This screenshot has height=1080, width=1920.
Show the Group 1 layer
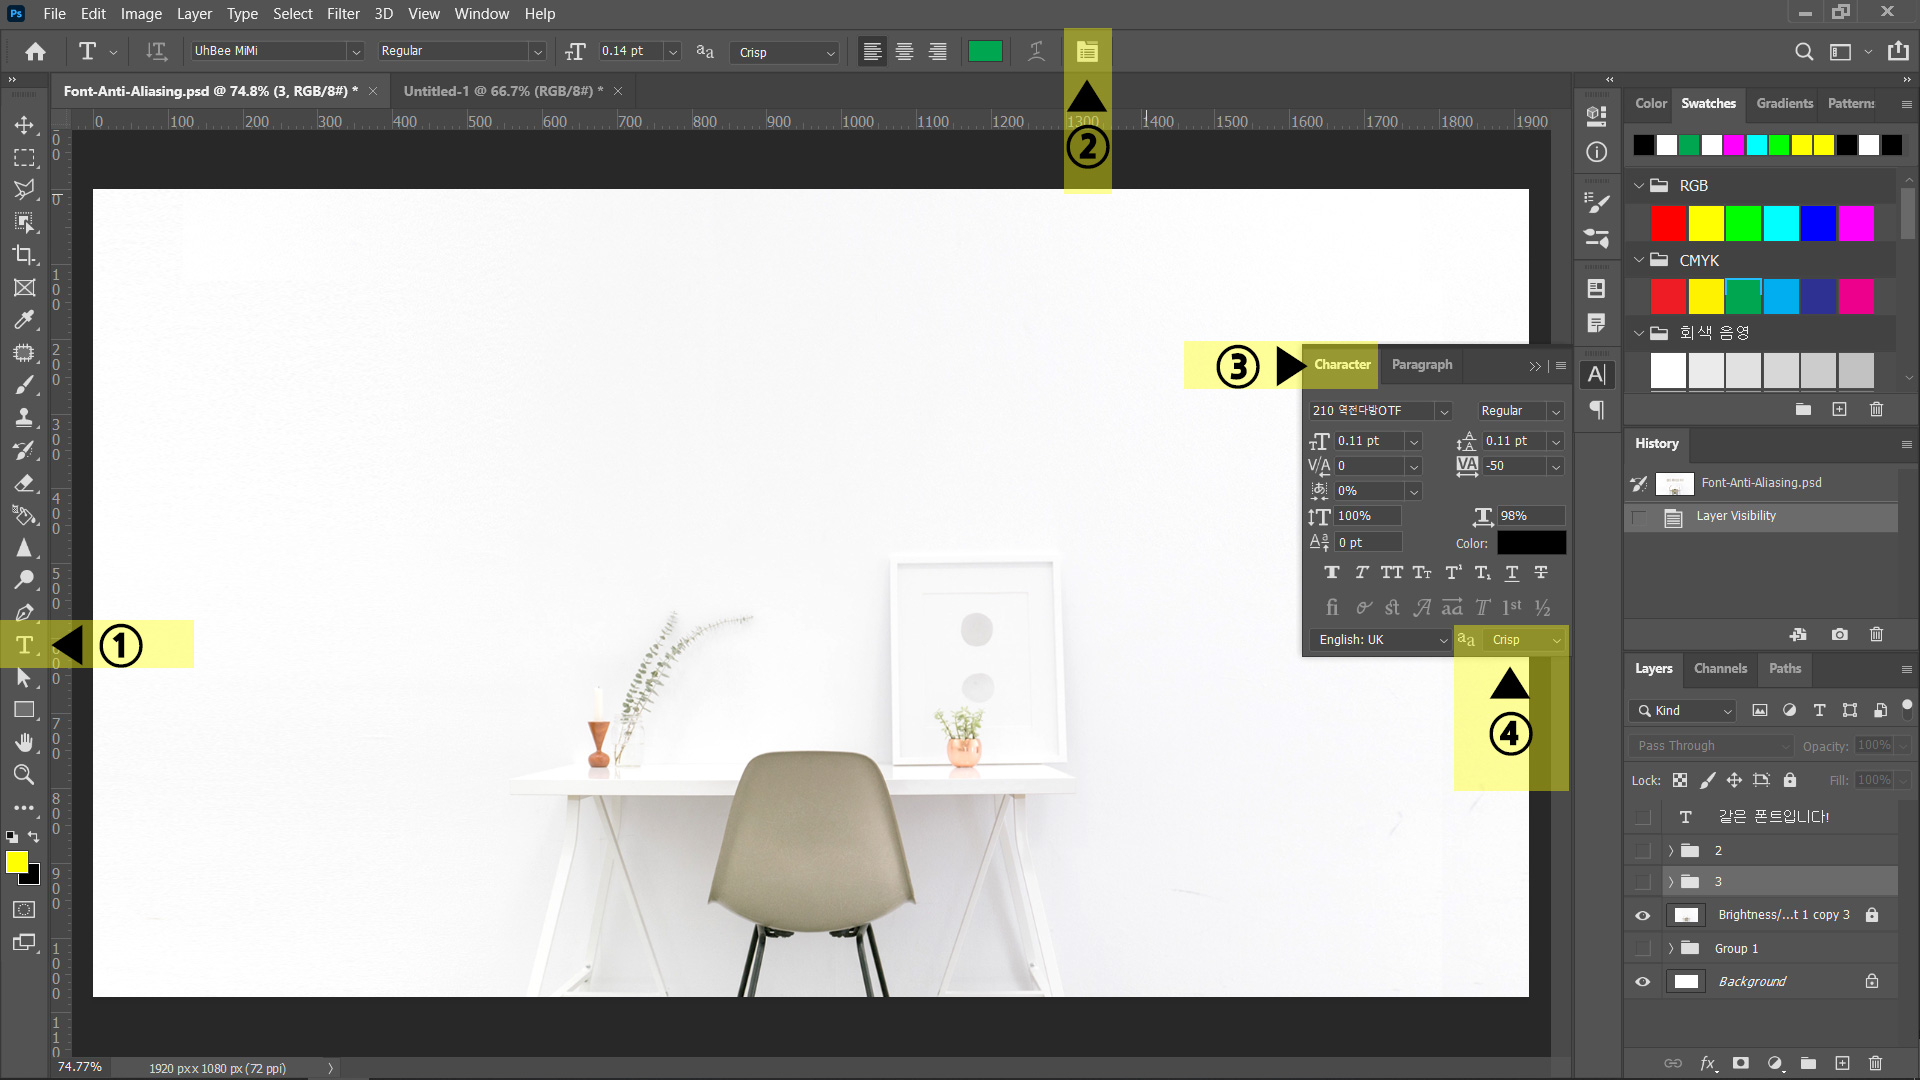(1642, 948)
